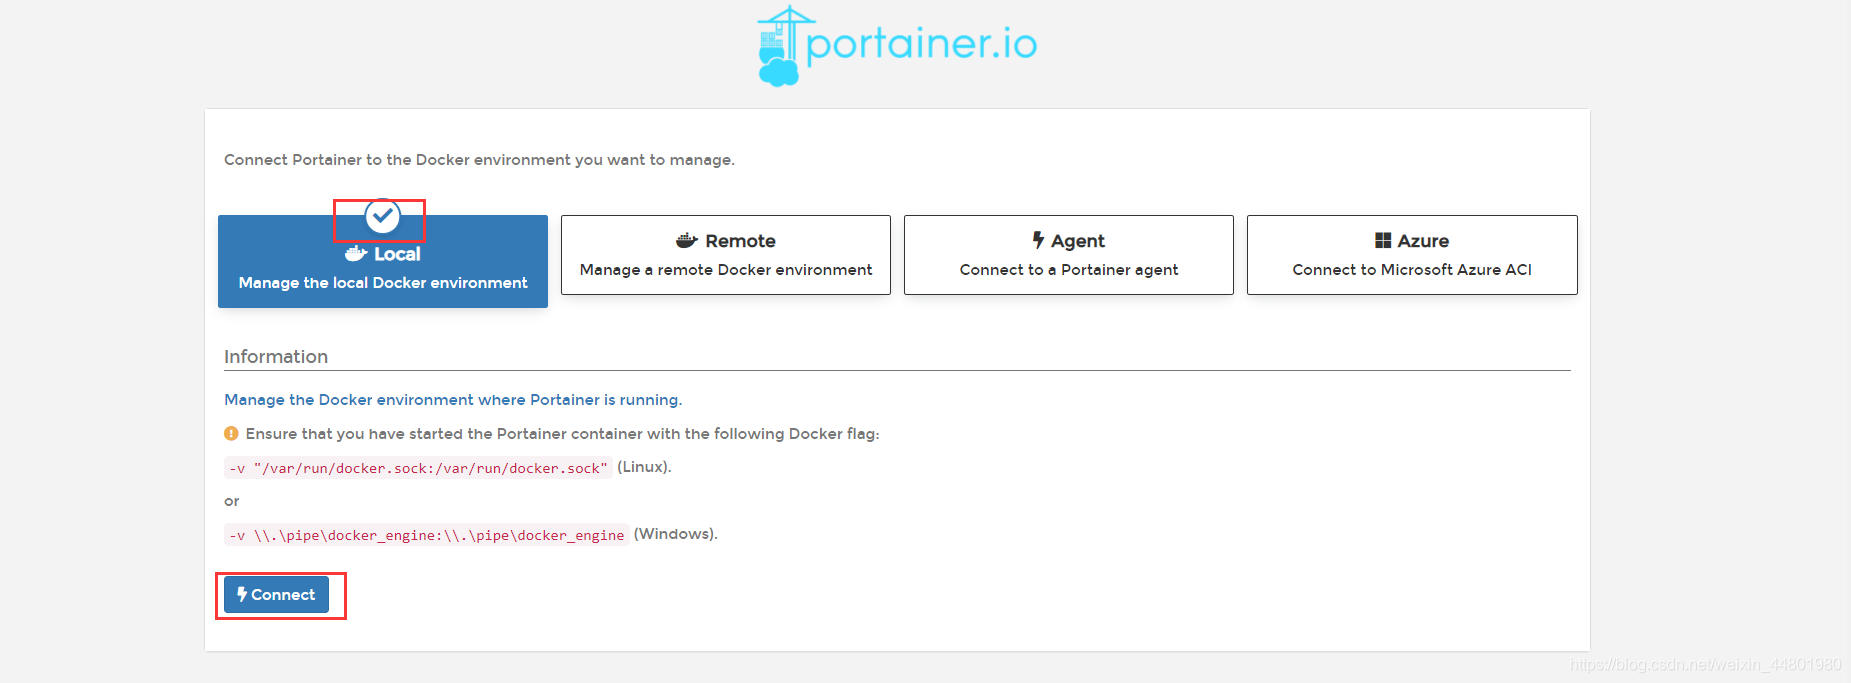Click the orange warning icon before Ensure
The width and height of the screenshot is (1851, 683).
[x=231, y=433]
